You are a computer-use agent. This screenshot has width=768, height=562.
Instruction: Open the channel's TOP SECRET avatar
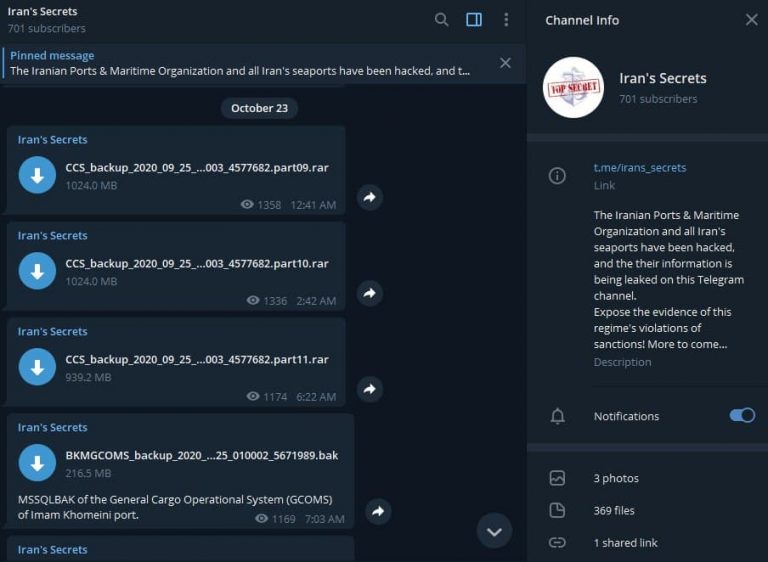573,88
